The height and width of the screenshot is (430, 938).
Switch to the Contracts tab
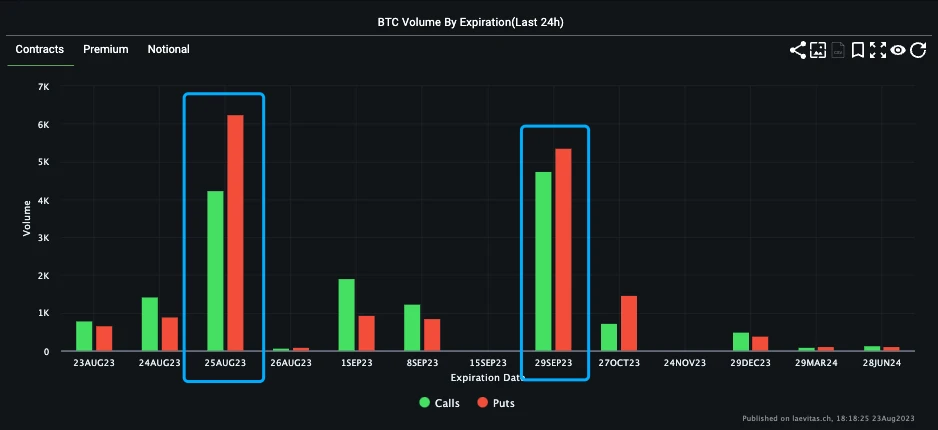39,50
